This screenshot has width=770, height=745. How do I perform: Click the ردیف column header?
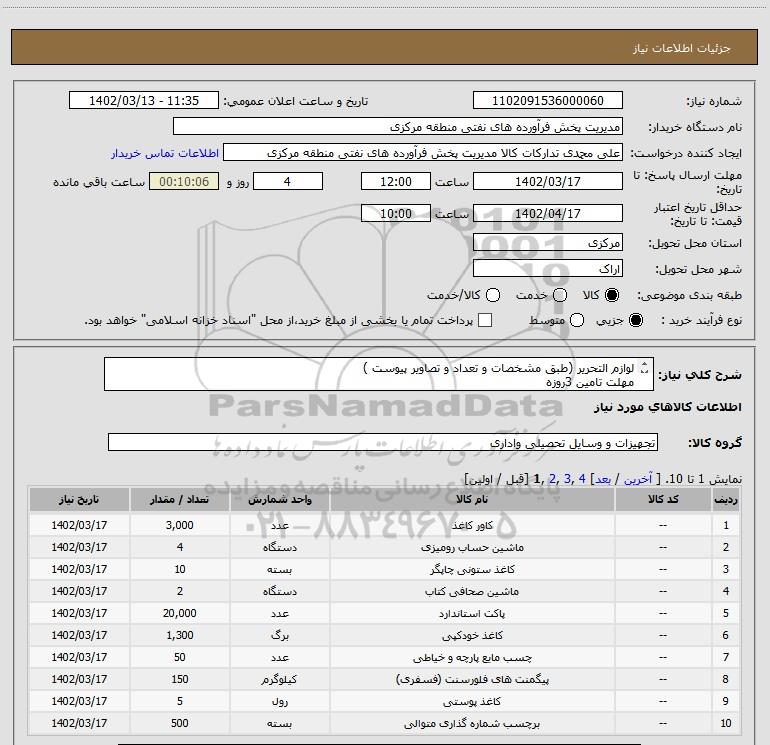726,499
